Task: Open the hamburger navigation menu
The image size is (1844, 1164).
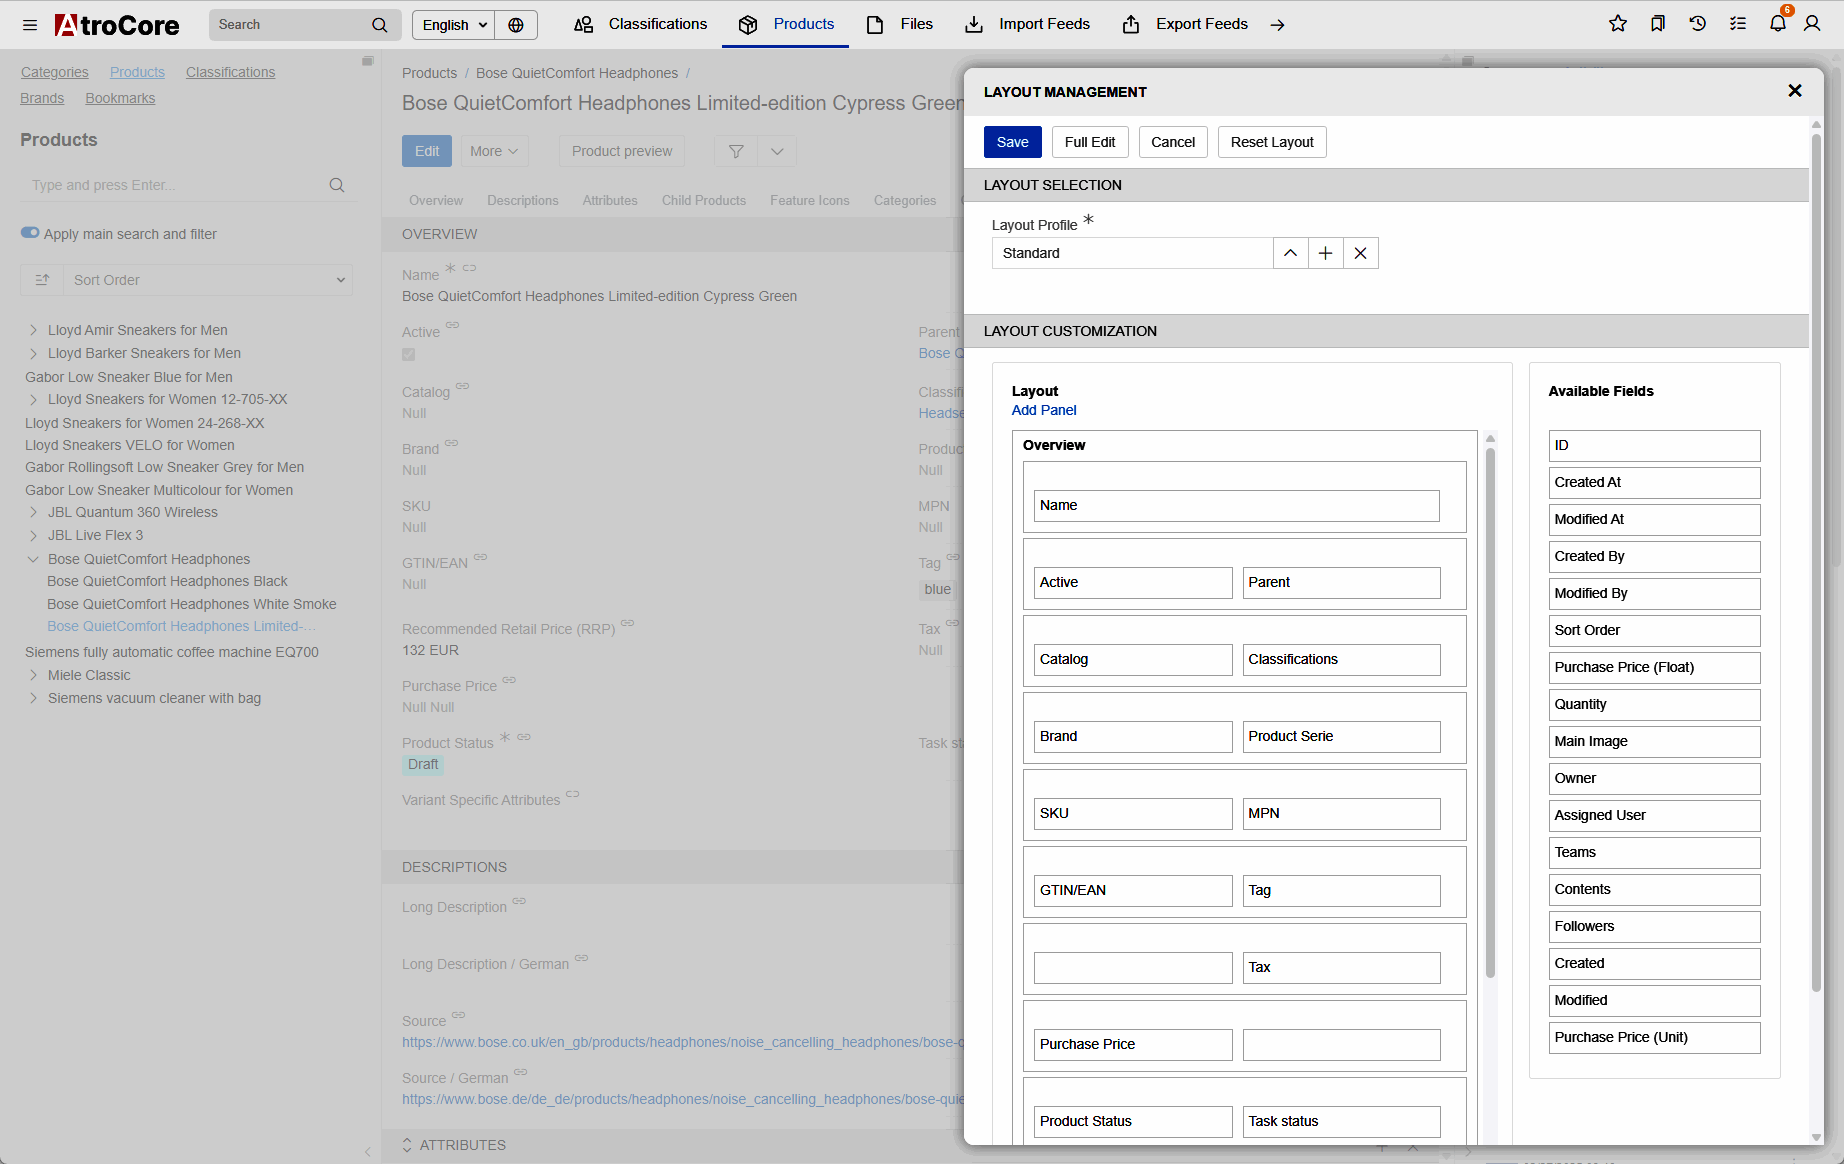Action: pyautogui.click(x=30, y=25)
